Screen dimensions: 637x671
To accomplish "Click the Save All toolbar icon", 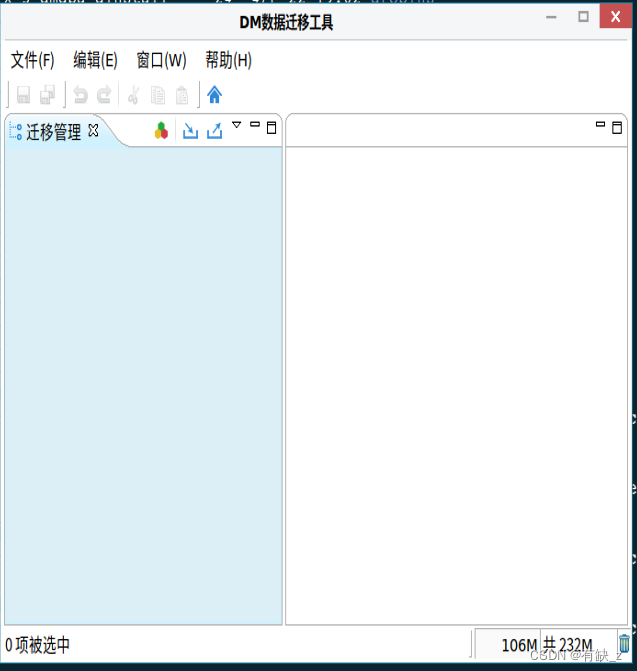I will point(47,95).
